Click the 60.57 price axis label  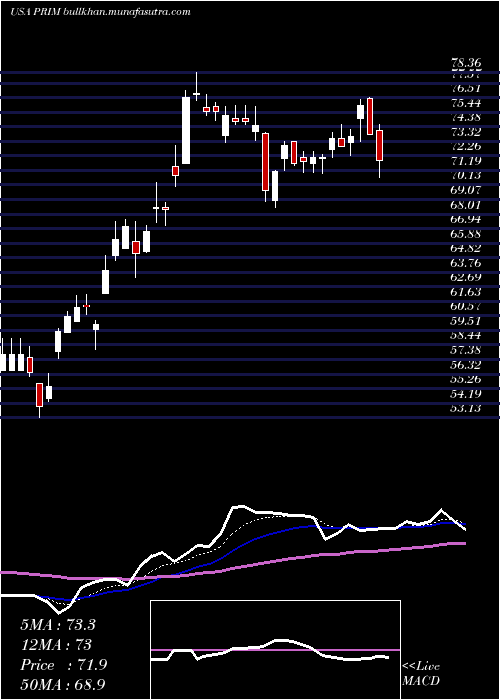point(466,306)
